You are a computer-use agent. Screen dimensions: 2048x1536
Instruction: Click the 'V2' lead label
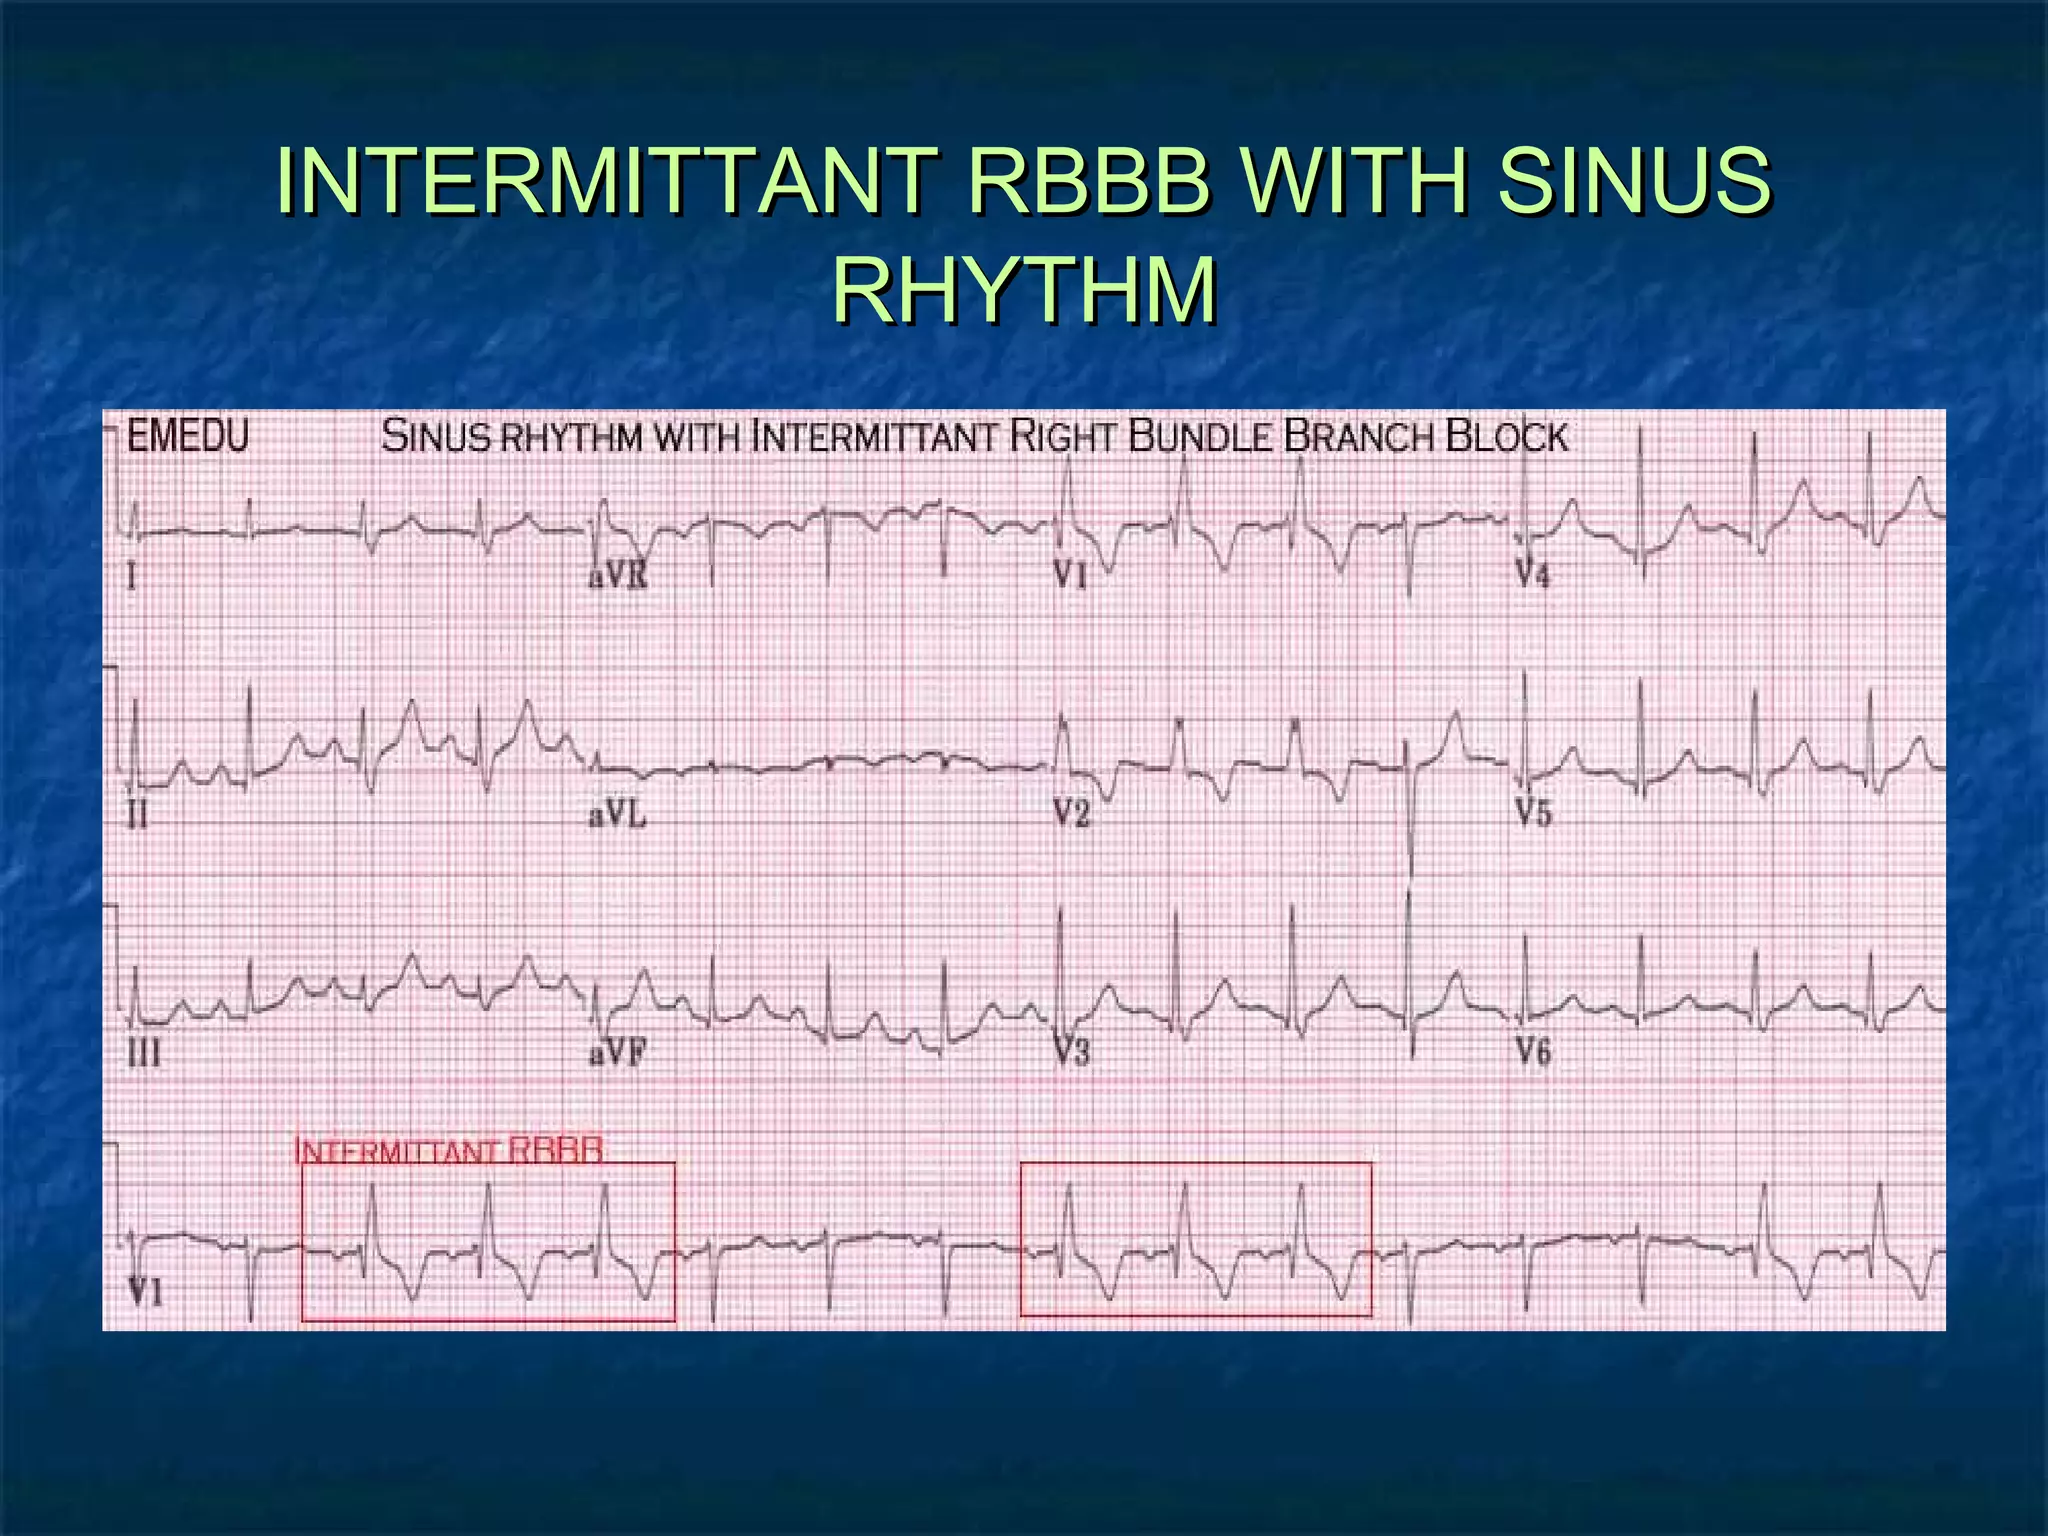coord(1071,814)
